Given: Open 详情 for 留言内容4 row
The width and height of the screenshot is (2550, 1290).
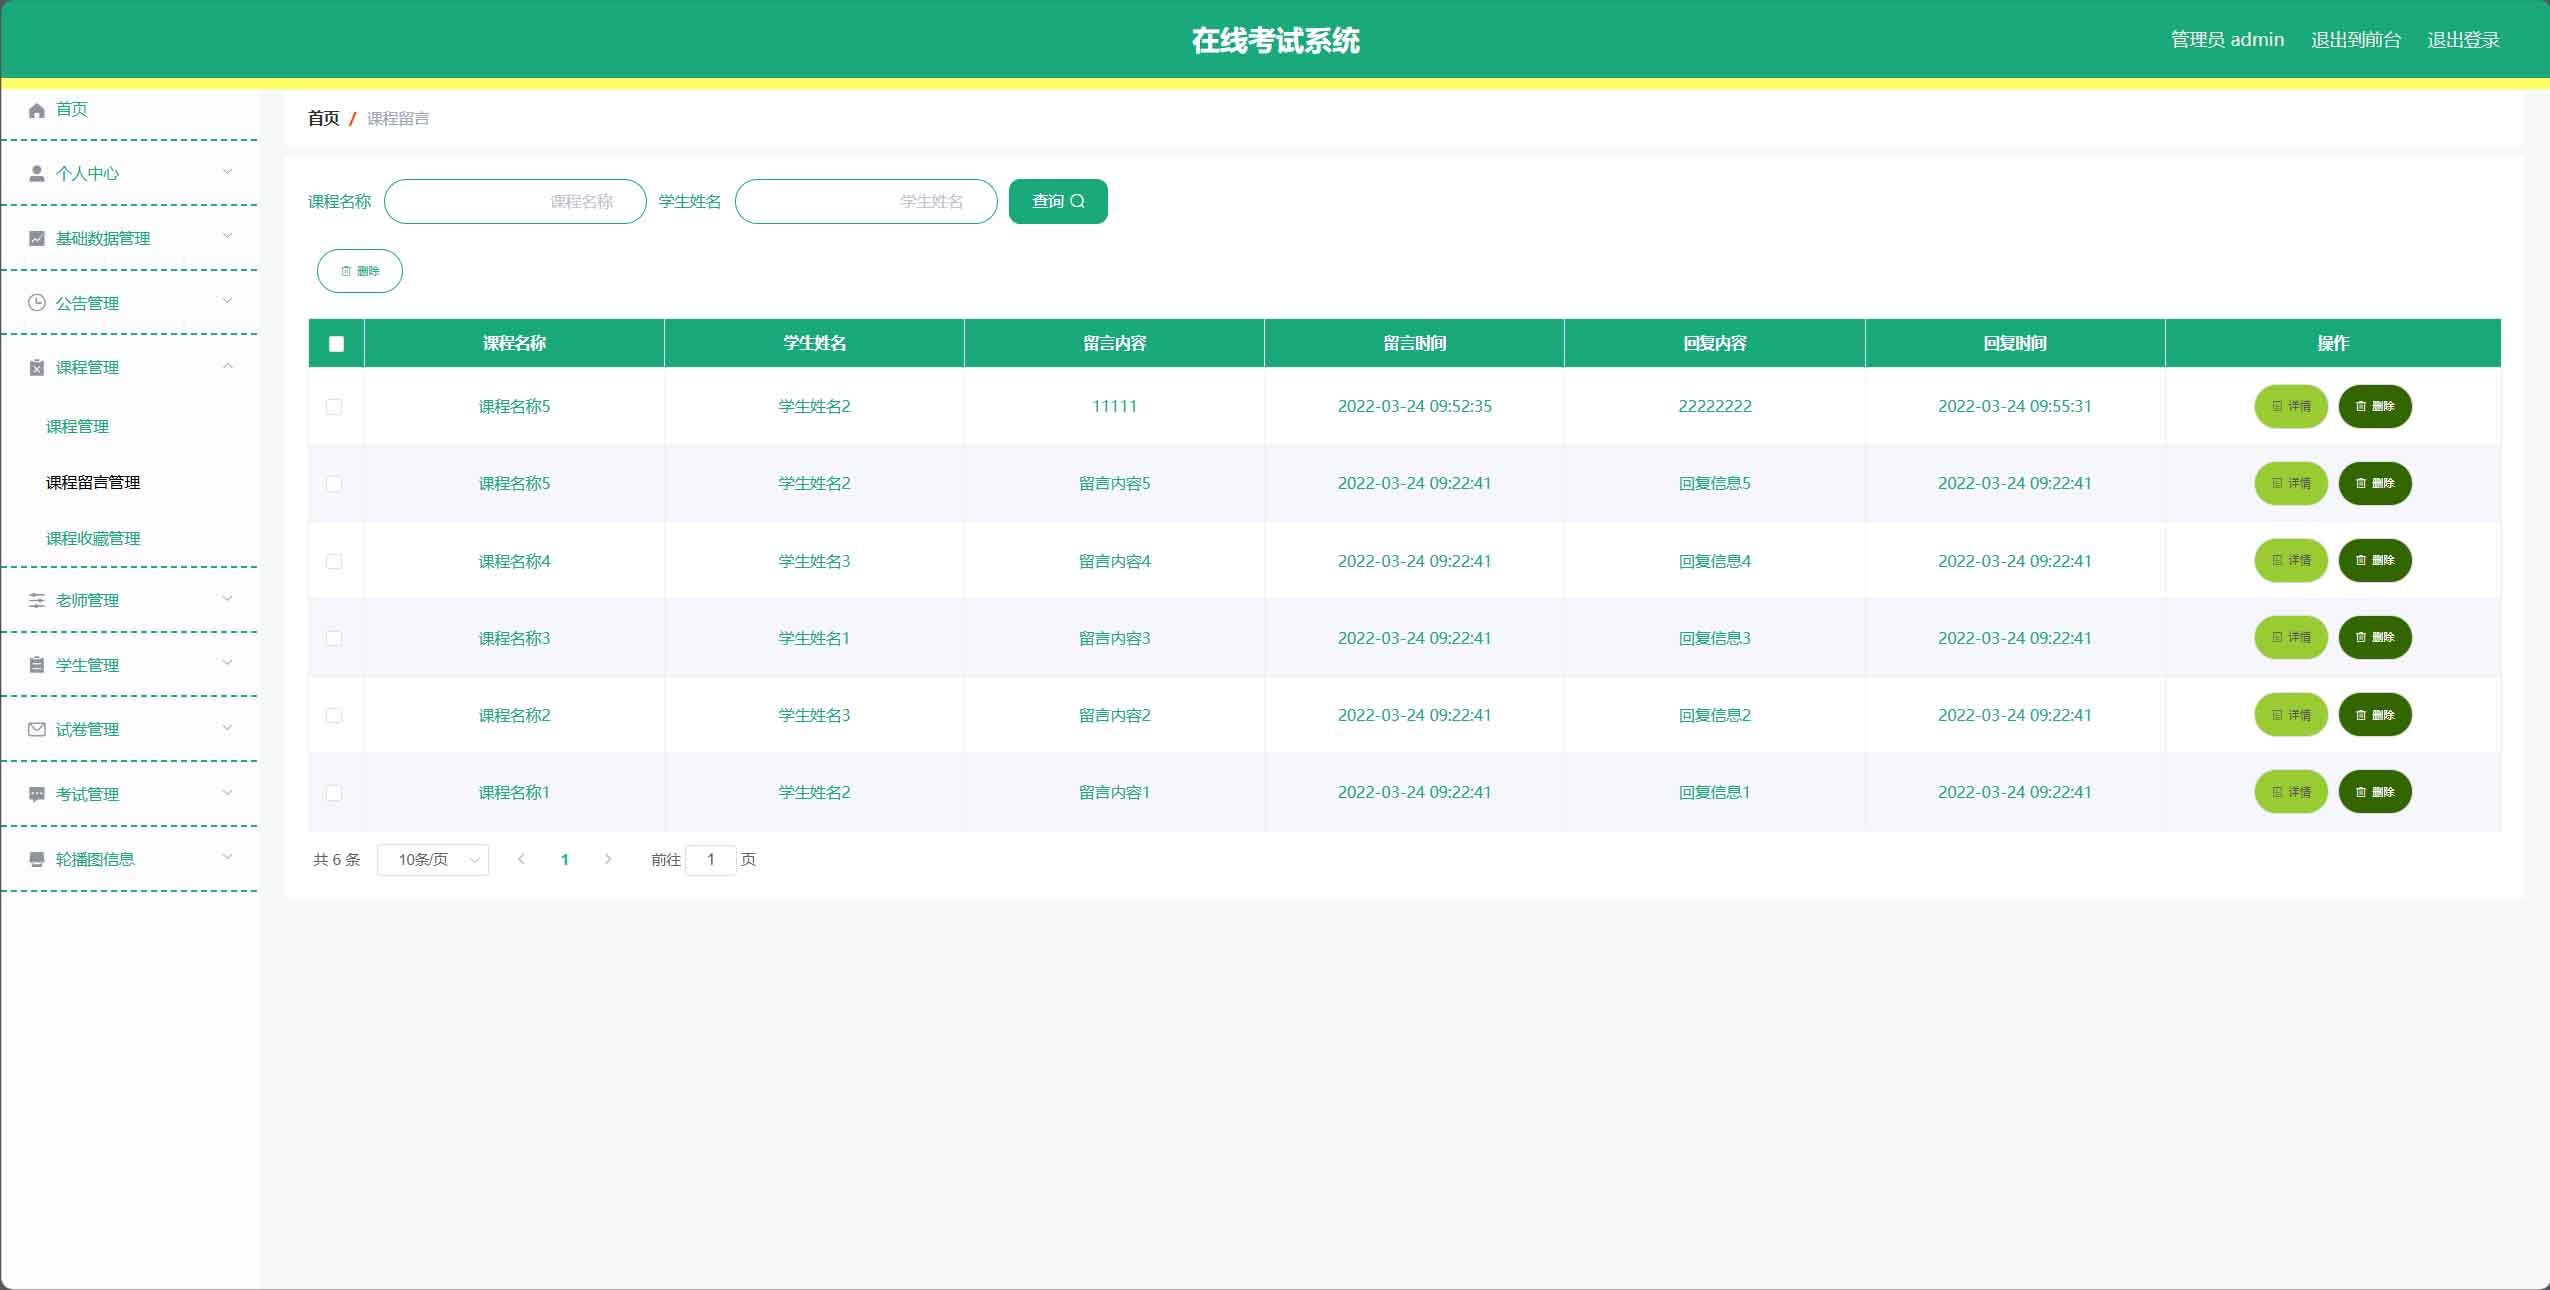Looking at the screenshot, I should click(x=2291, y=560).
